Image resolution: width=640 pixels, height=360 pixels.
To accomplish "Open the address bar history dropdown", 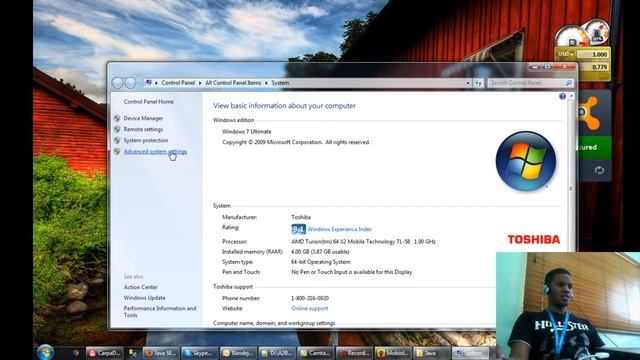I will pyautogui.click(x=468, y=83).
